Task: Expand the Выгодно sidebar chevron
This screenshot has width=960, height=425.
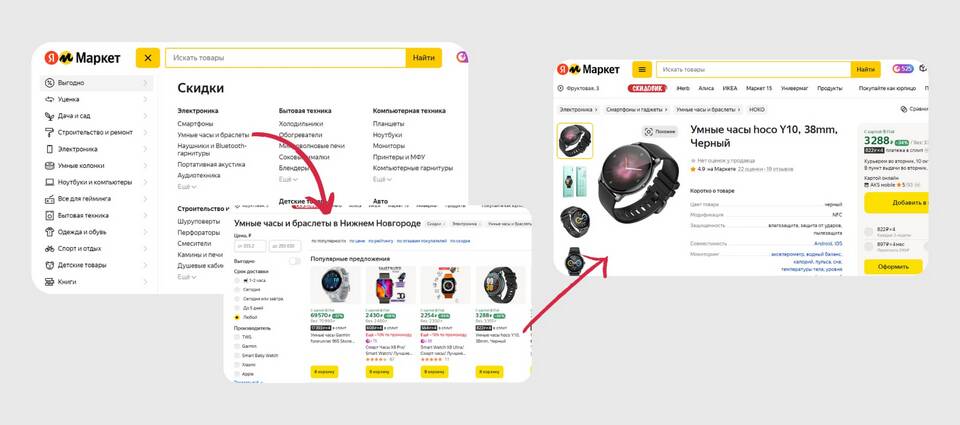Action: [x=145, y=83]
